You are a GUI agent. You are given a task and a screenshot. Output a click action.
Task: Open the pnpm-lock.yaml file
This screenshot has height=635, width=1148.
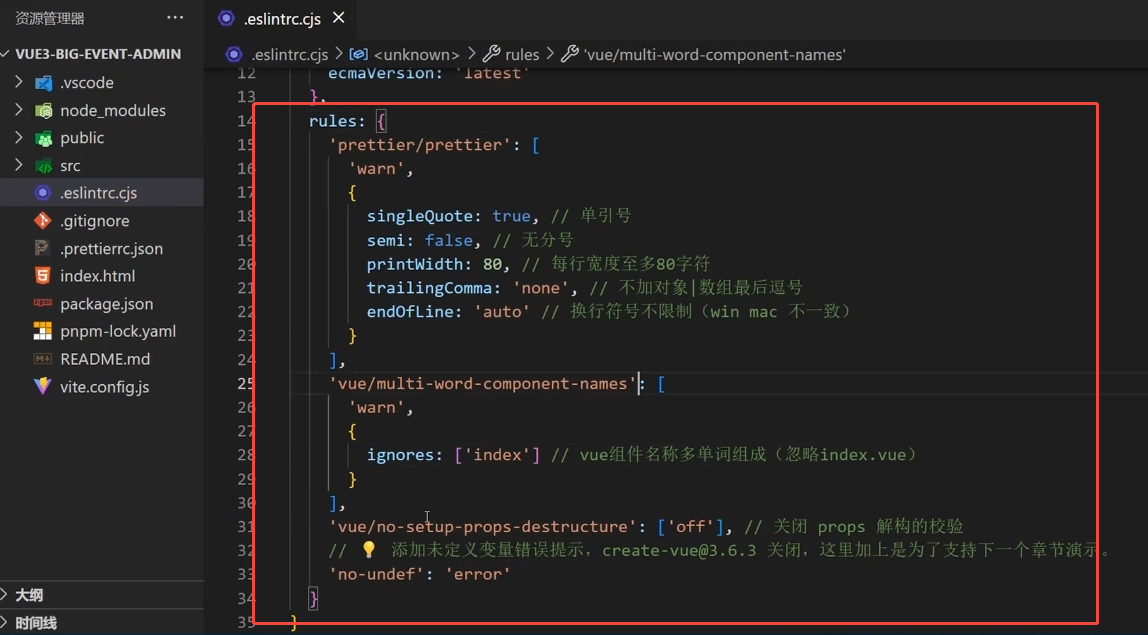[118, 331]
